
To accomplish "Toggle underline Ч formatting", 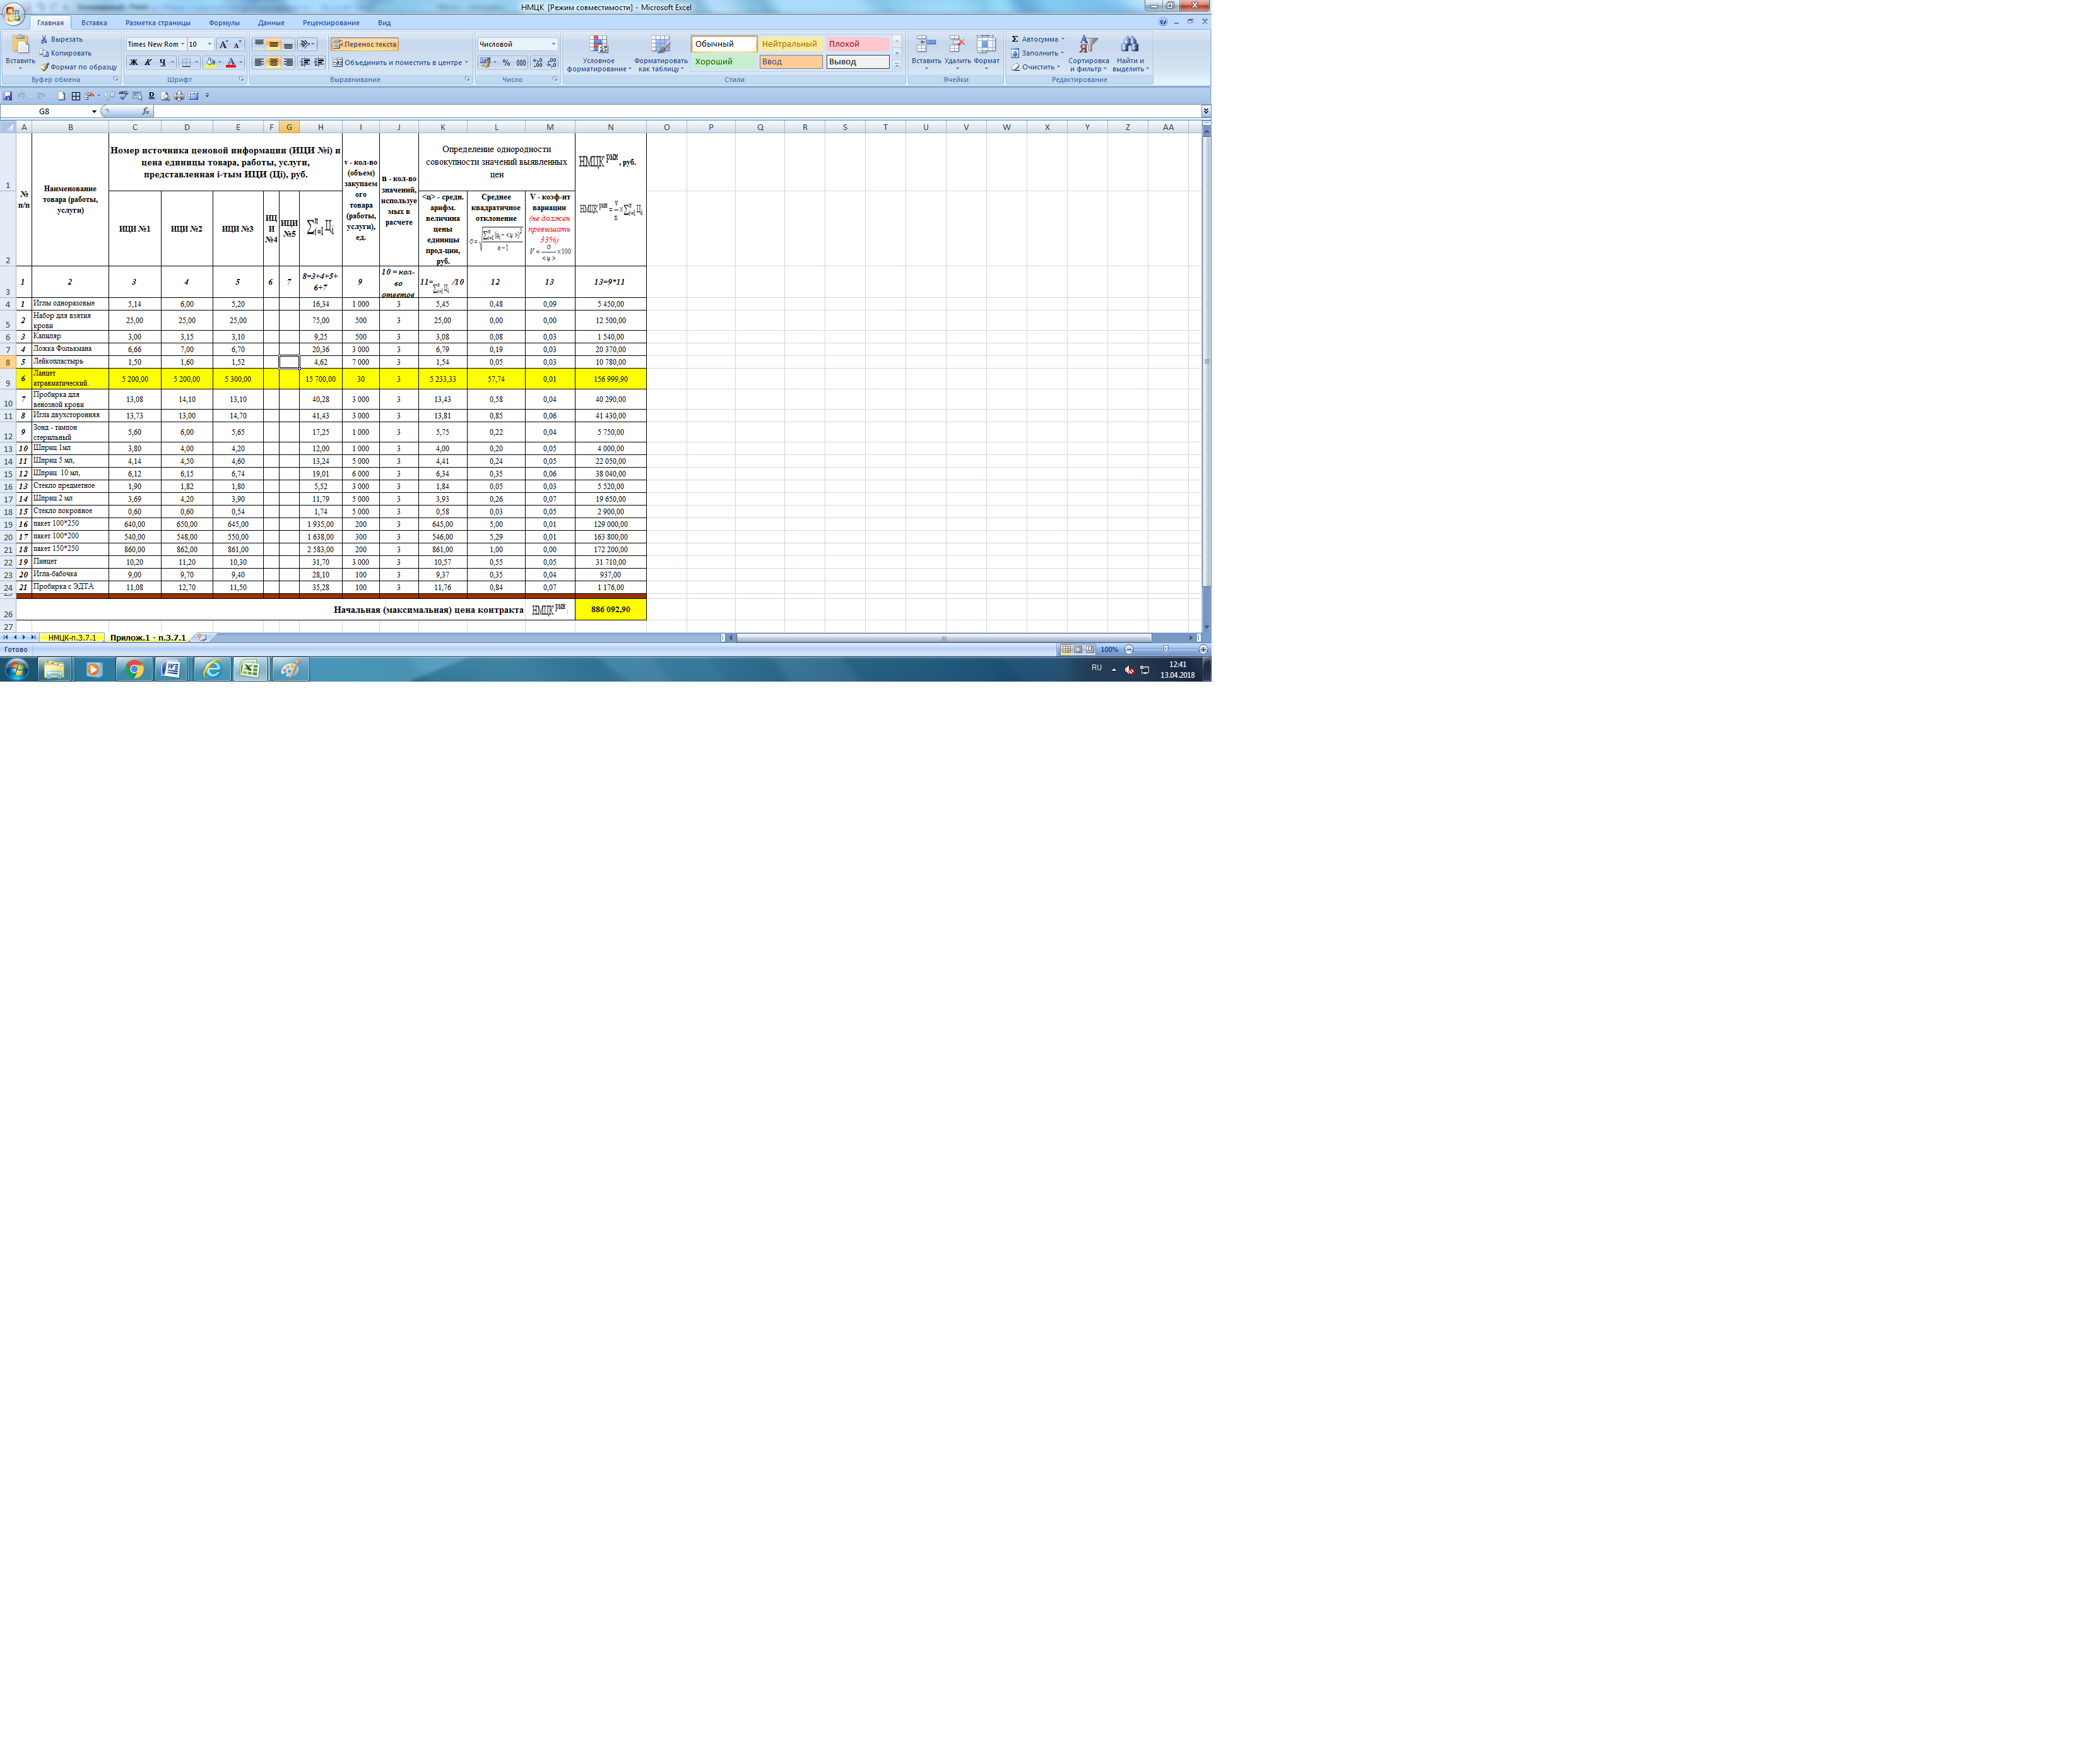I will [x=162, y=62].
